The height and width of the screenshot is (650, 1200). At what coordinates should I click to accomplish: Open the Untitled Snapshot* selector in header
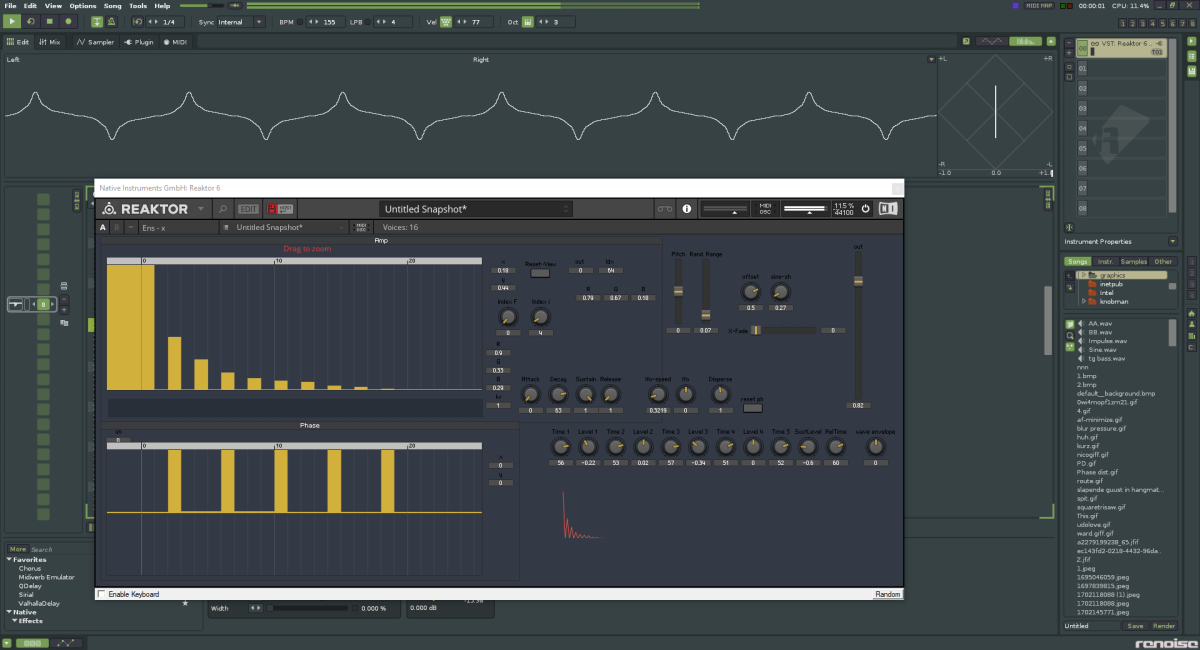(477, 209)
